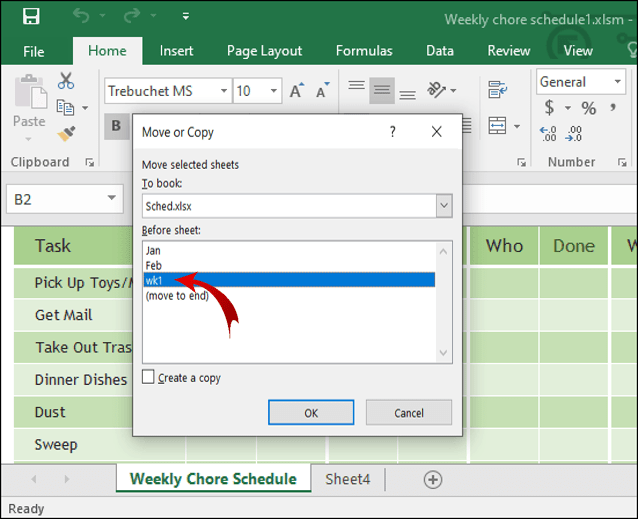
Task: Select the Sheet4 sheet tab
Action: tap(347, 480)
